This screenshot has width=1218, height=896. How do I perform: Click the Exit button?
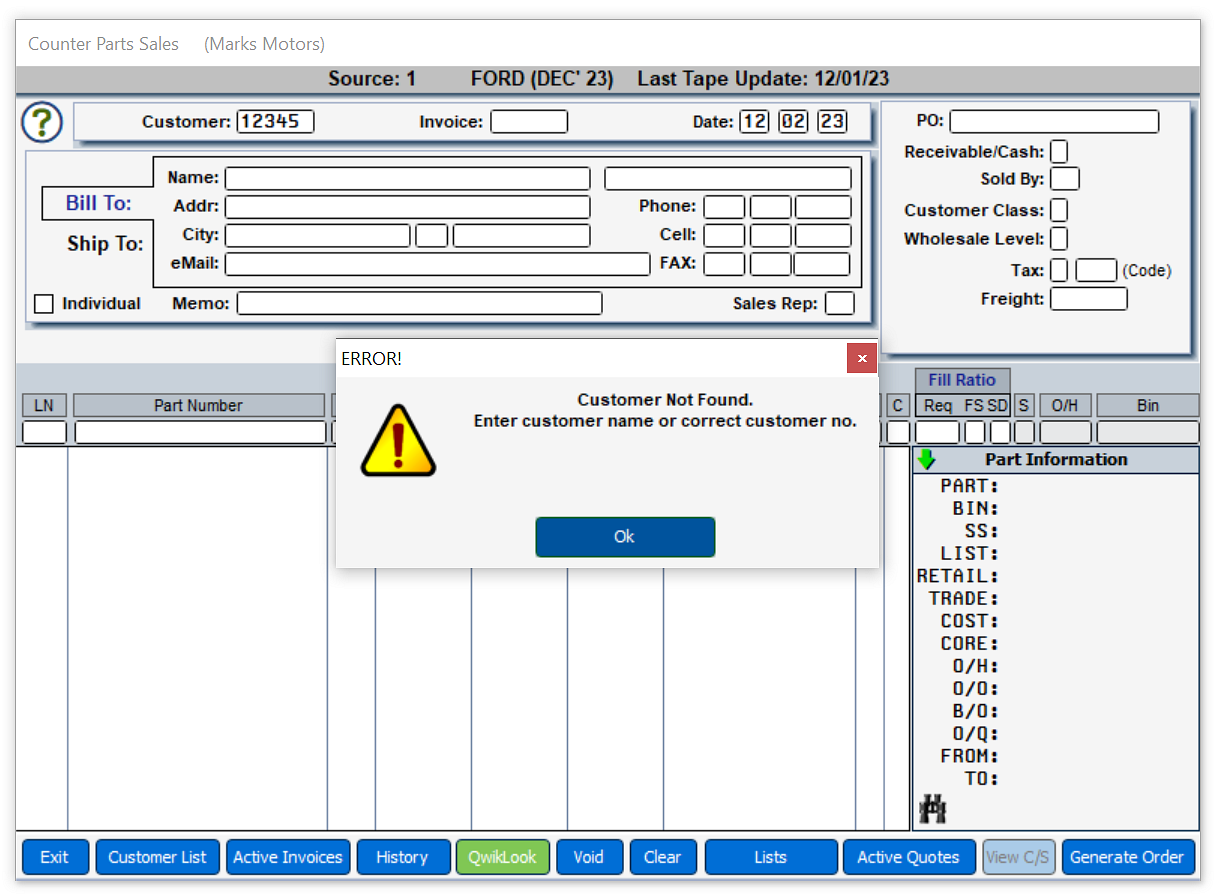[55, 857]
